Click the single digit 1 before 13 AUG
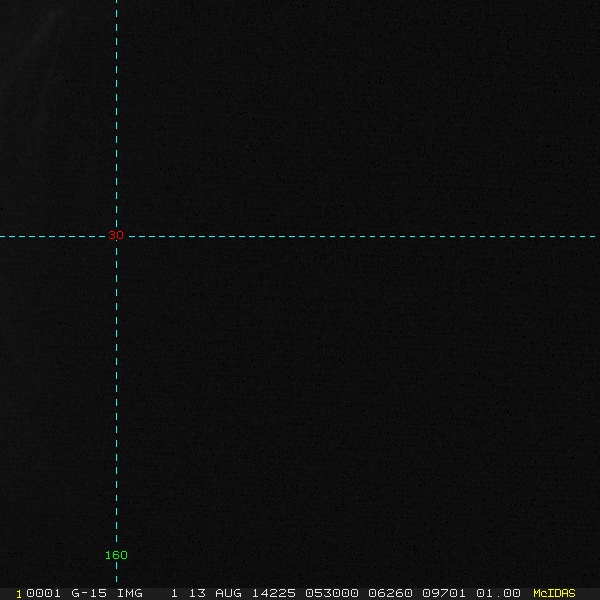 point(174,593)
